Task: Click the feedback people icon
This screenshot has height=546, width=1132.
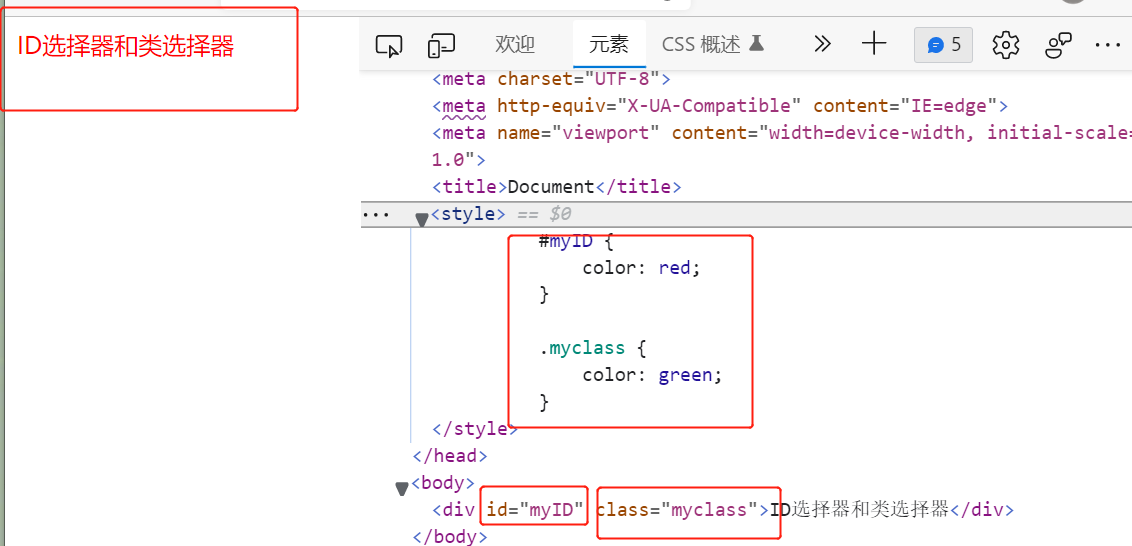Action: pyautogui.click(x=1058, y=46)
